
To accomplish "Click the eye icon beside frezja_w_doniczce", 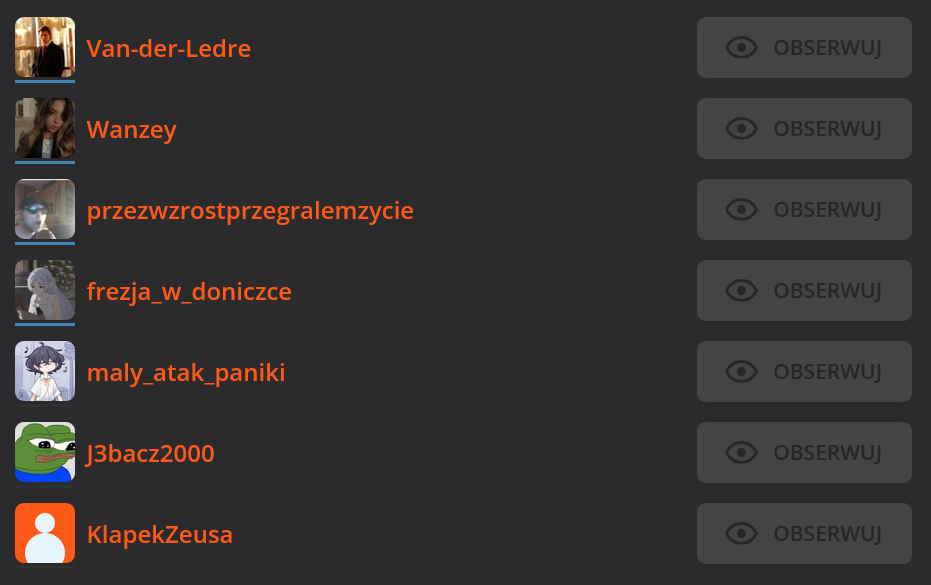I will (x=741, y=290).
